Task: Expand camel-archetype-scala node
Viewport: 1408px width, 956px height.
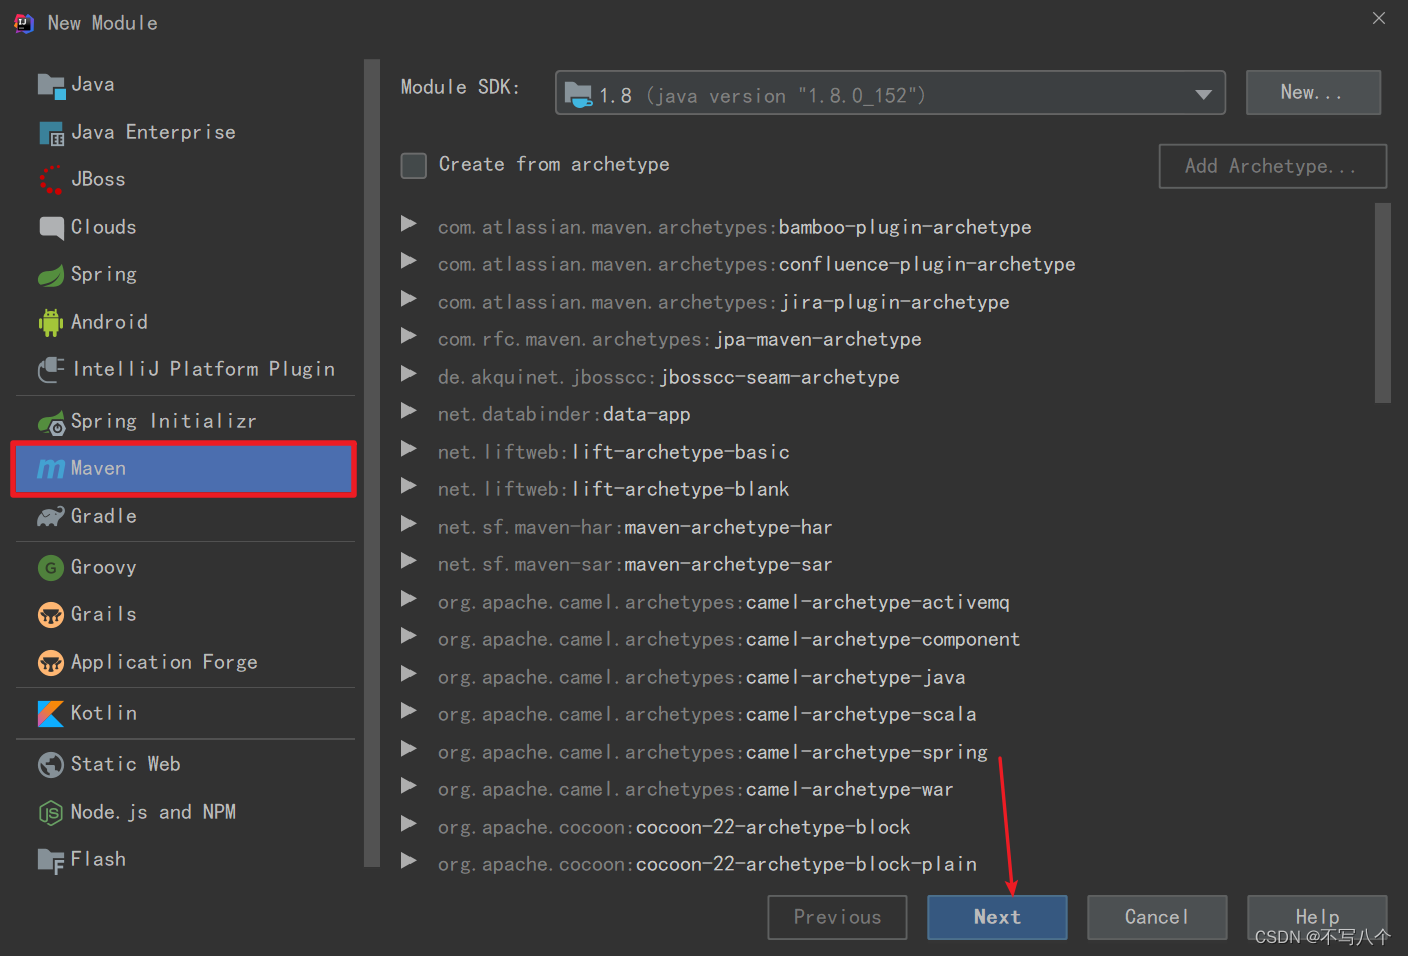Action: 408,711
